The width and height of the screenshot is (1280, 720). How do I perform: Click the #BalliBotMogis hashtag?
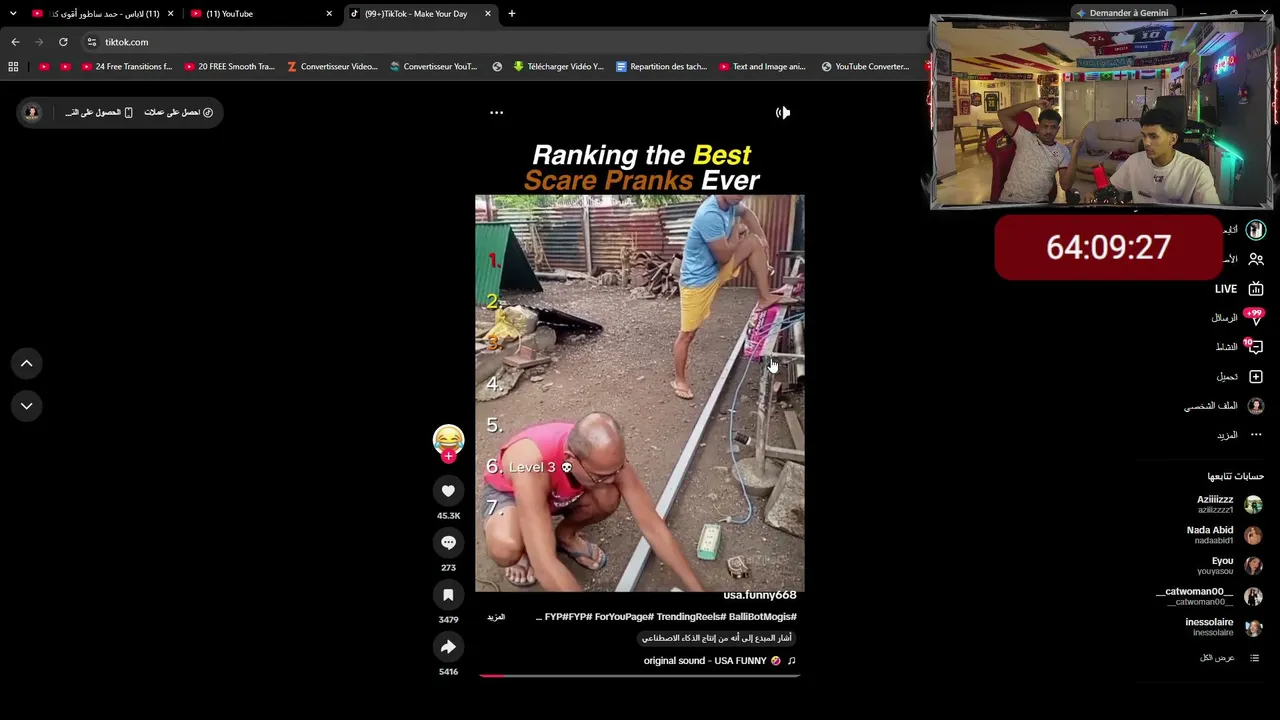[762, 617]
